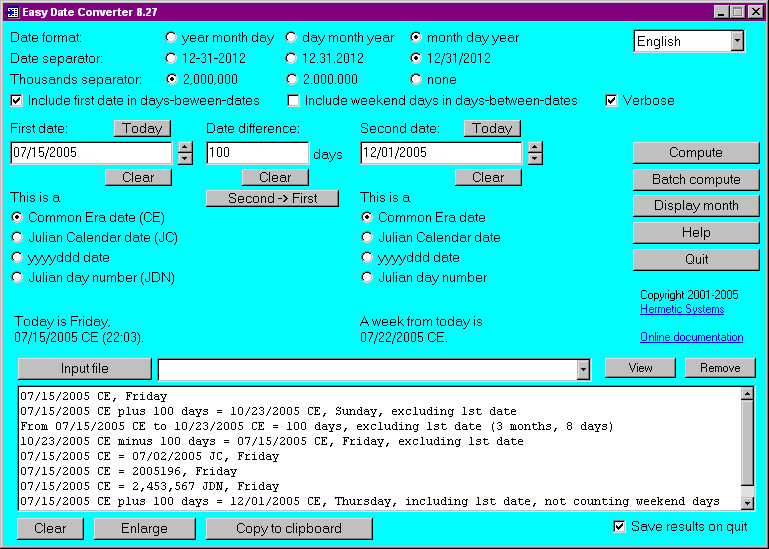
Task: Decrement Second date with down arrow
Action: click(535, 158)
